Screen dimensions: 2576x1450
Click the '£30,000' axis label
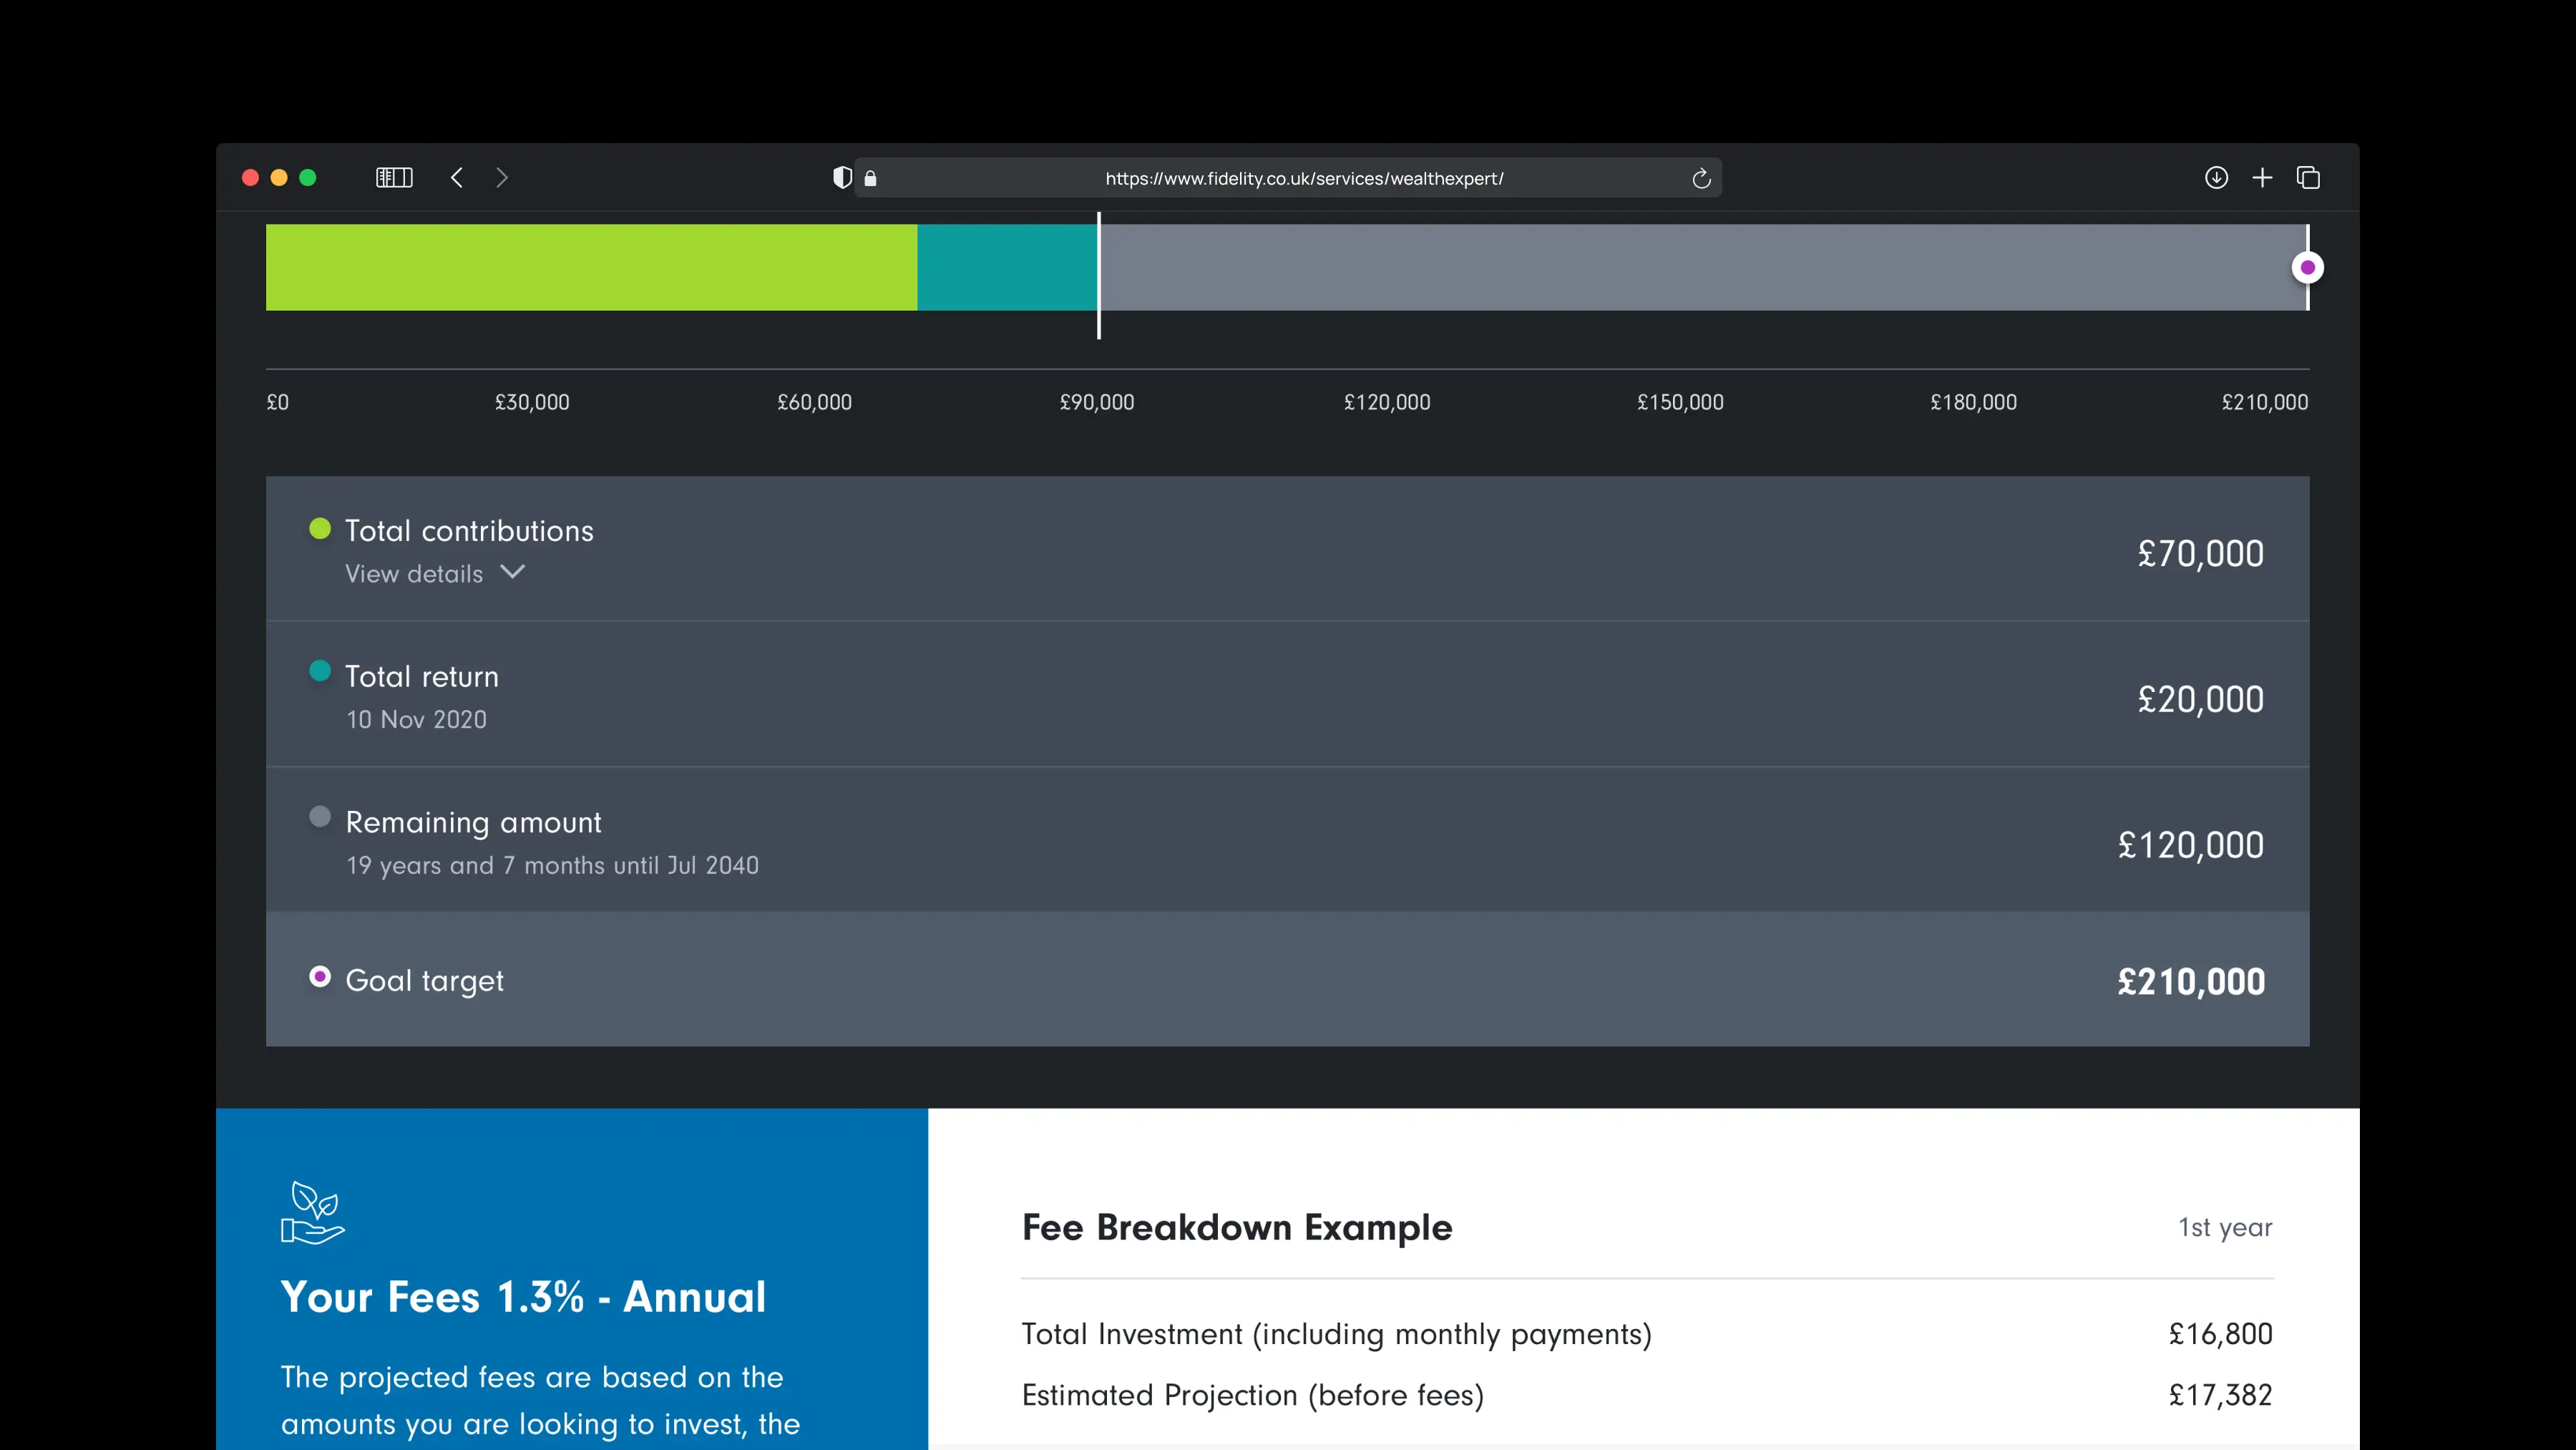[x=532, y=402]
